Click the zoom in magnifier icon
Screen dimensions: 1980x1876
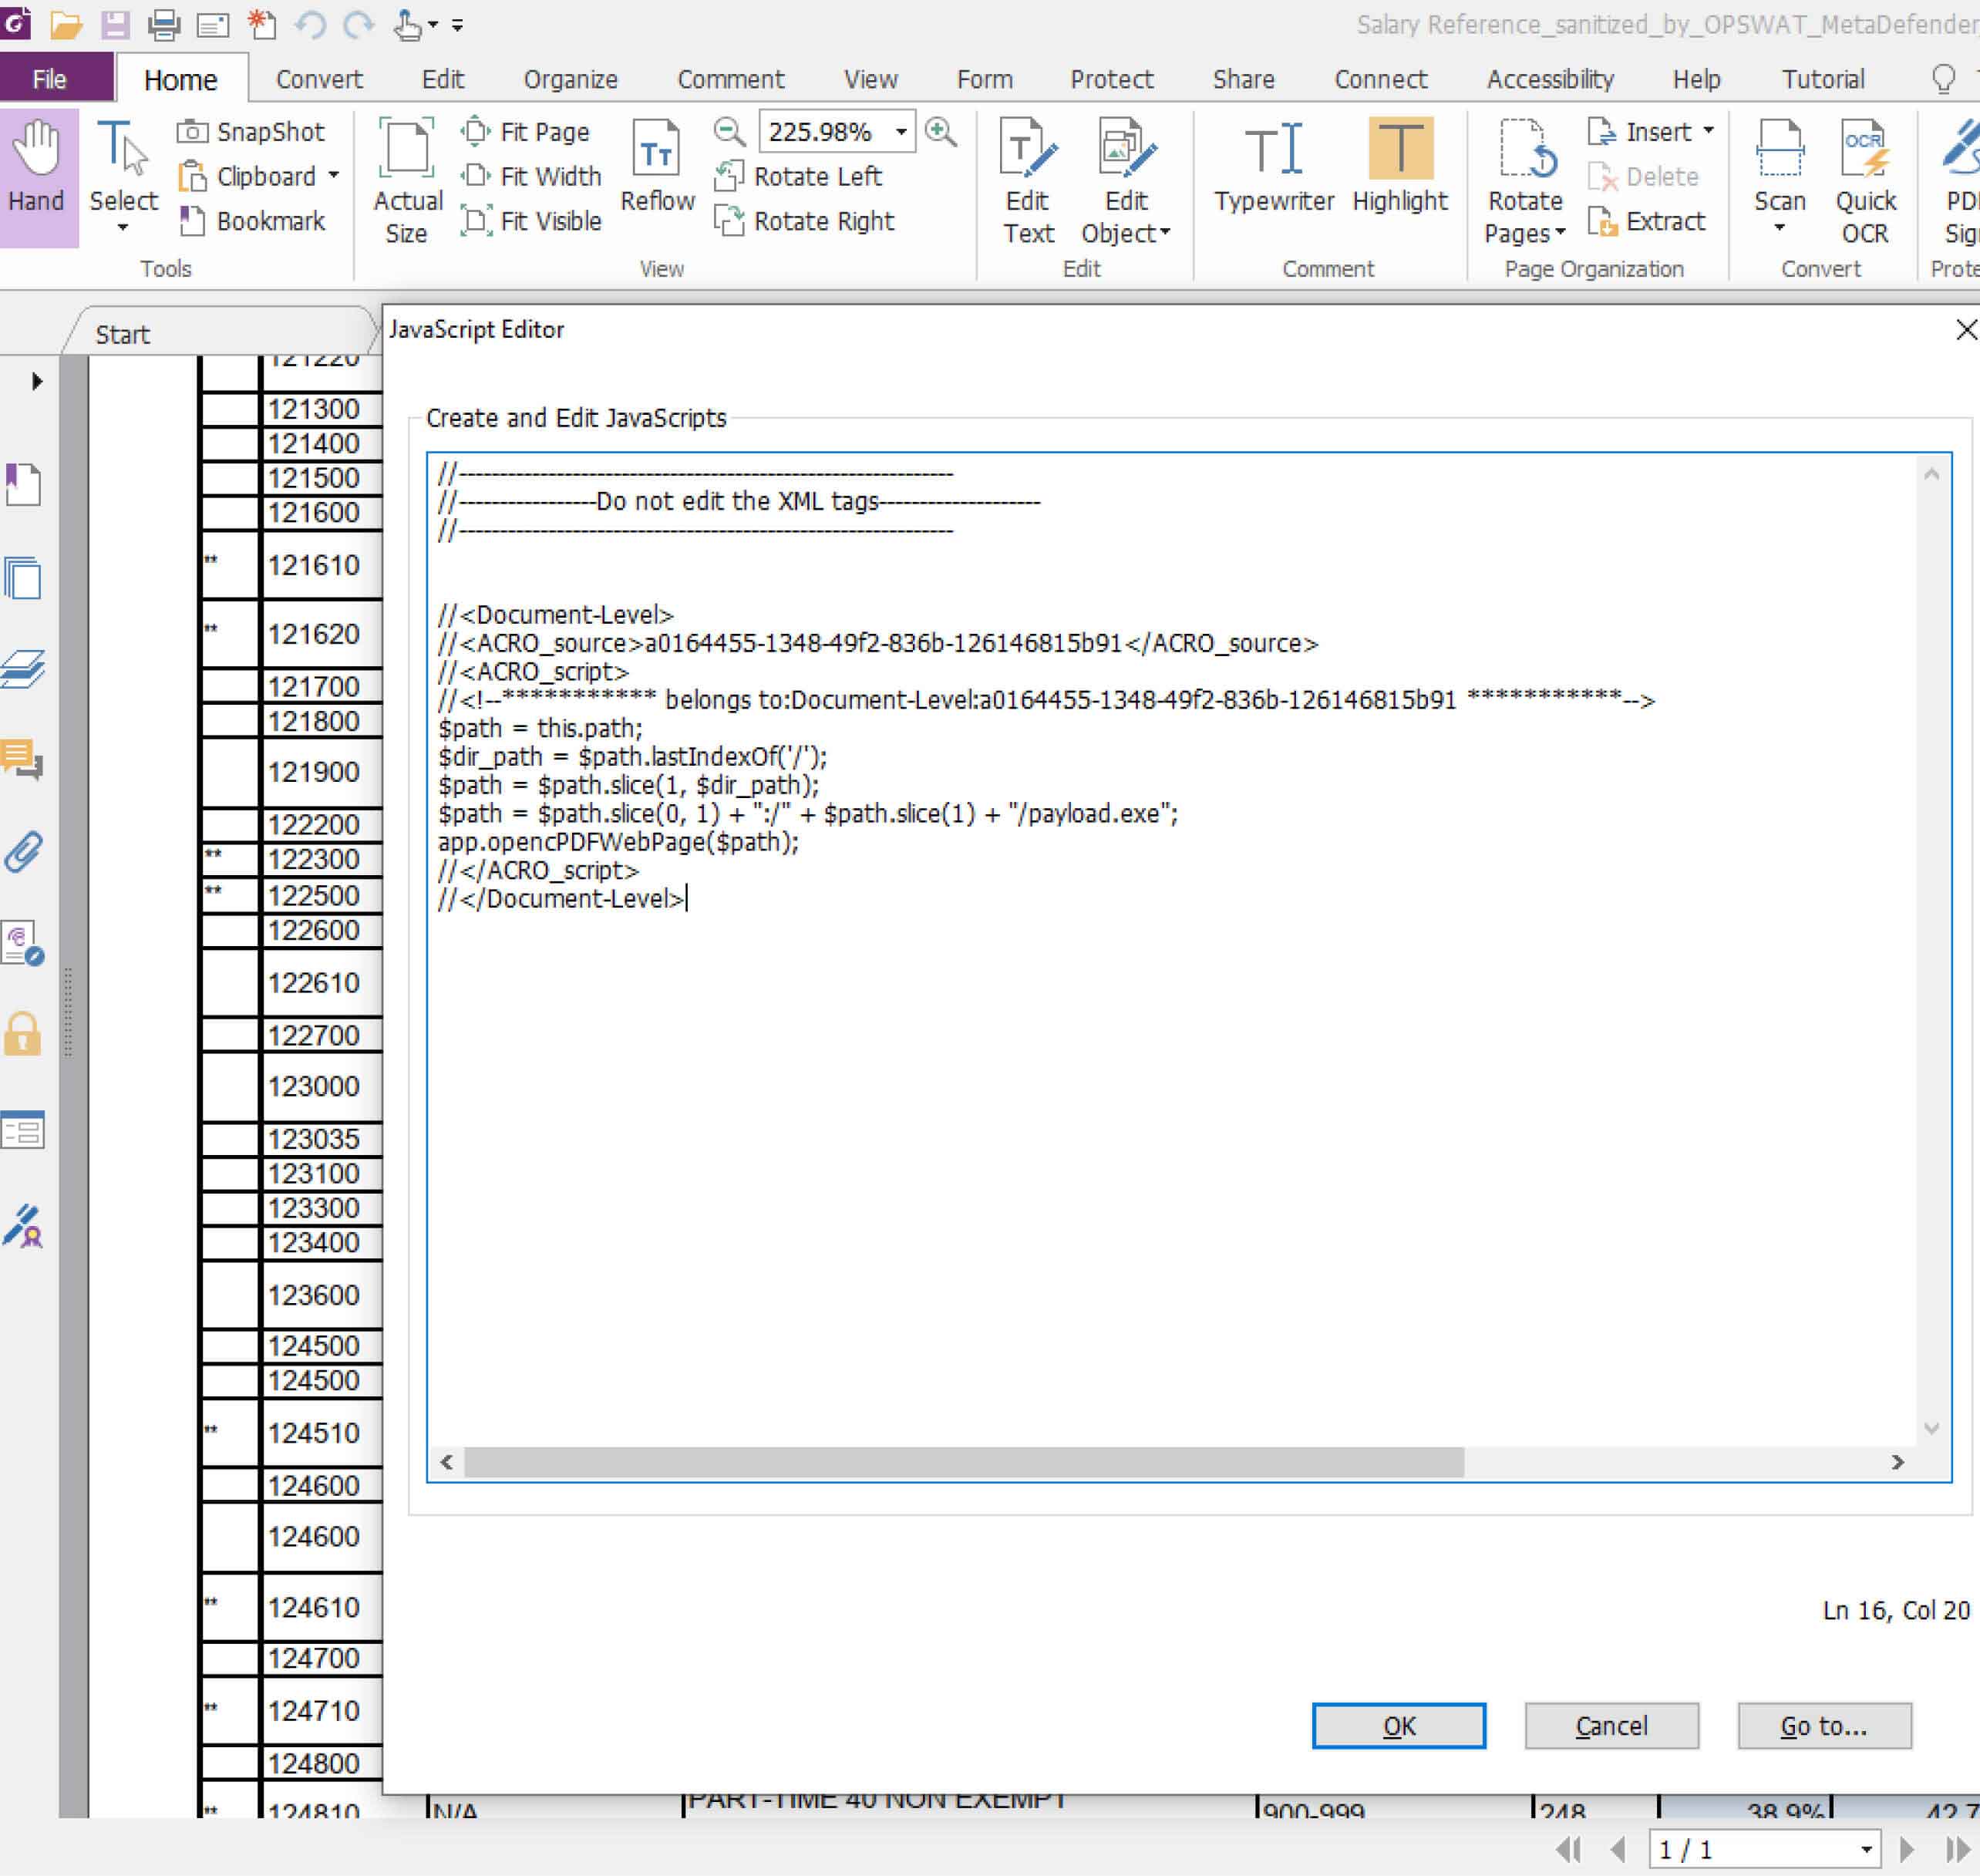[940, 132]
